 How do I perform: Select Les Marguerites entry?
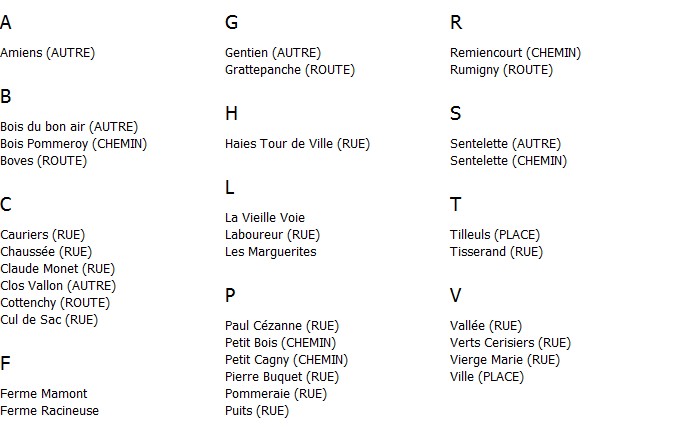270,252
